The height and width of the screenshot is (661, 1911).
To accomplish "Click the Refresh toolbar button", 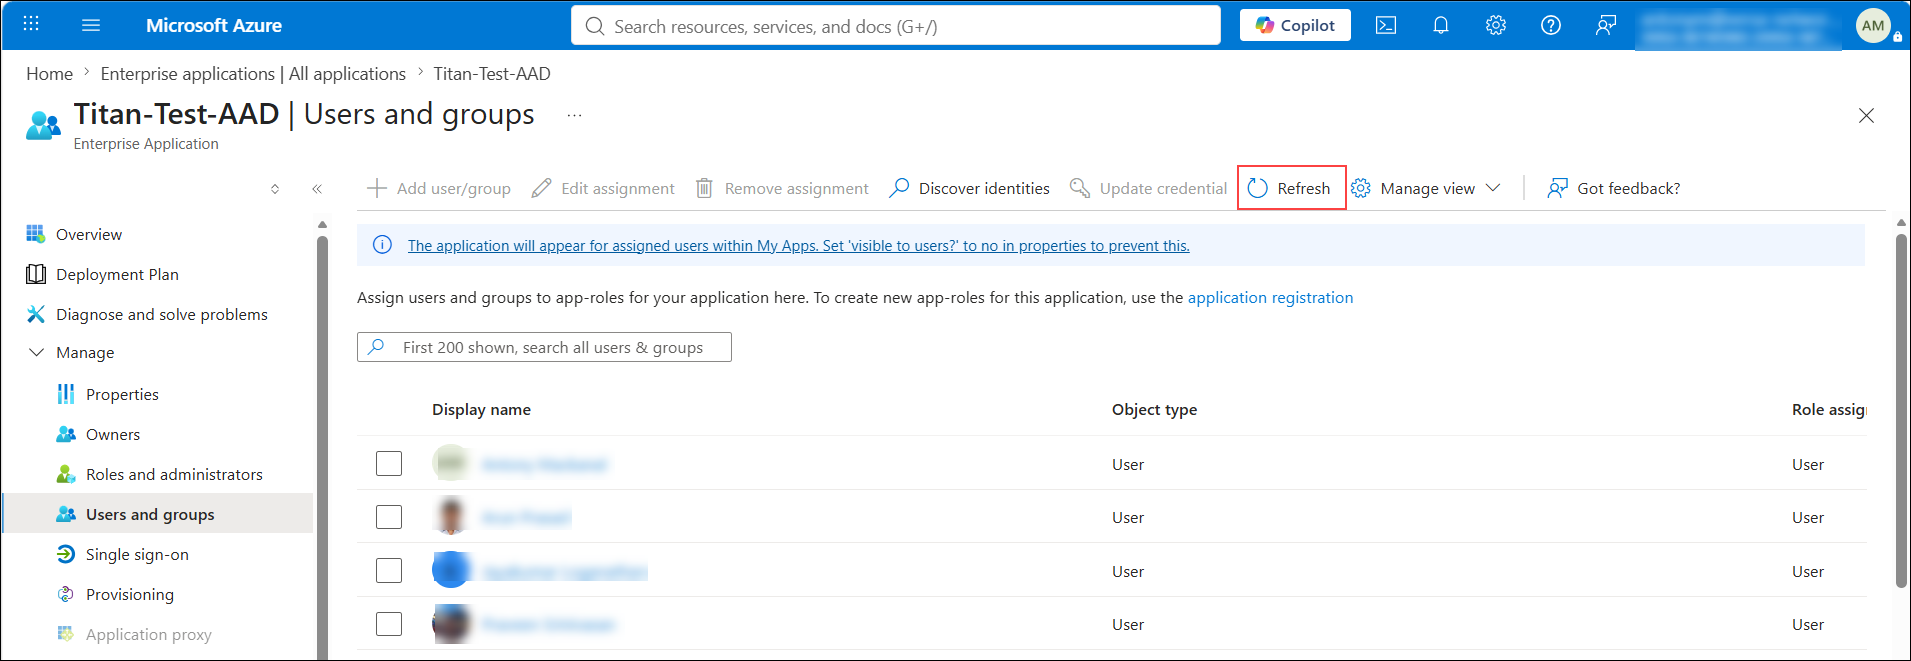I will pos(1291,188).
